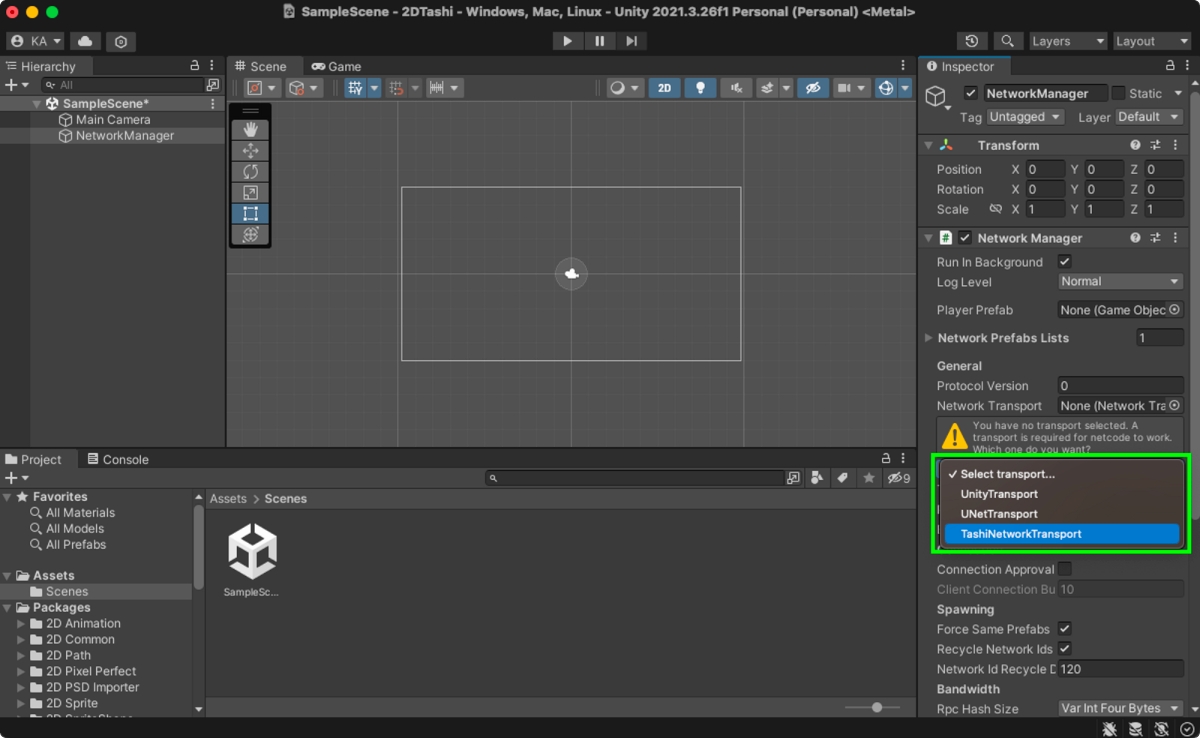
Task: Open the Layer Default dropdown
Action: [x=1149, y=117]
